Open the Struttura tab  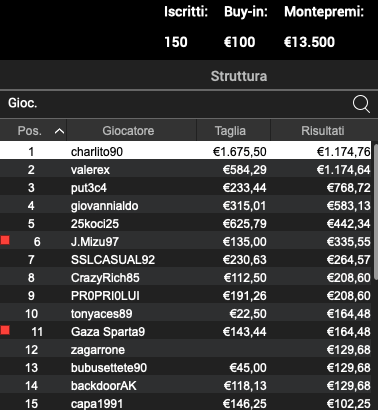click(239, 76)
